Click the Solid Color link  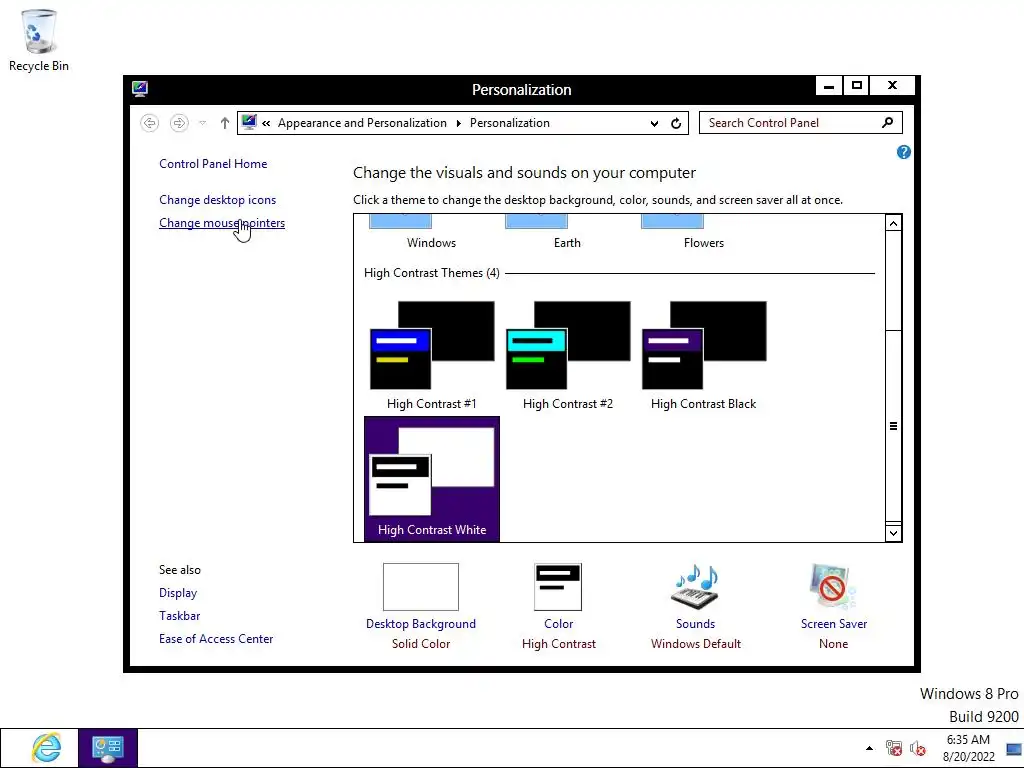pos(421,644)
